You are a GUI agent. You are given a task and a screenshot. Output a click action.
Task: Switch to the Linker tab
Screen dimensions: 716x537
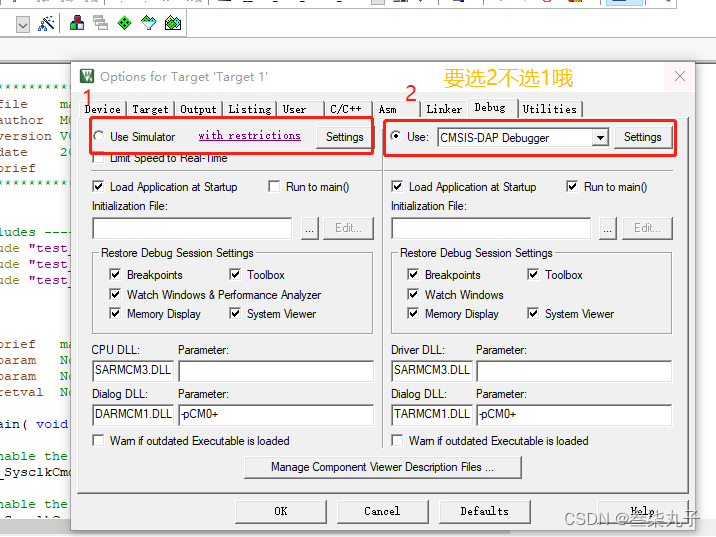coord(444,109)
